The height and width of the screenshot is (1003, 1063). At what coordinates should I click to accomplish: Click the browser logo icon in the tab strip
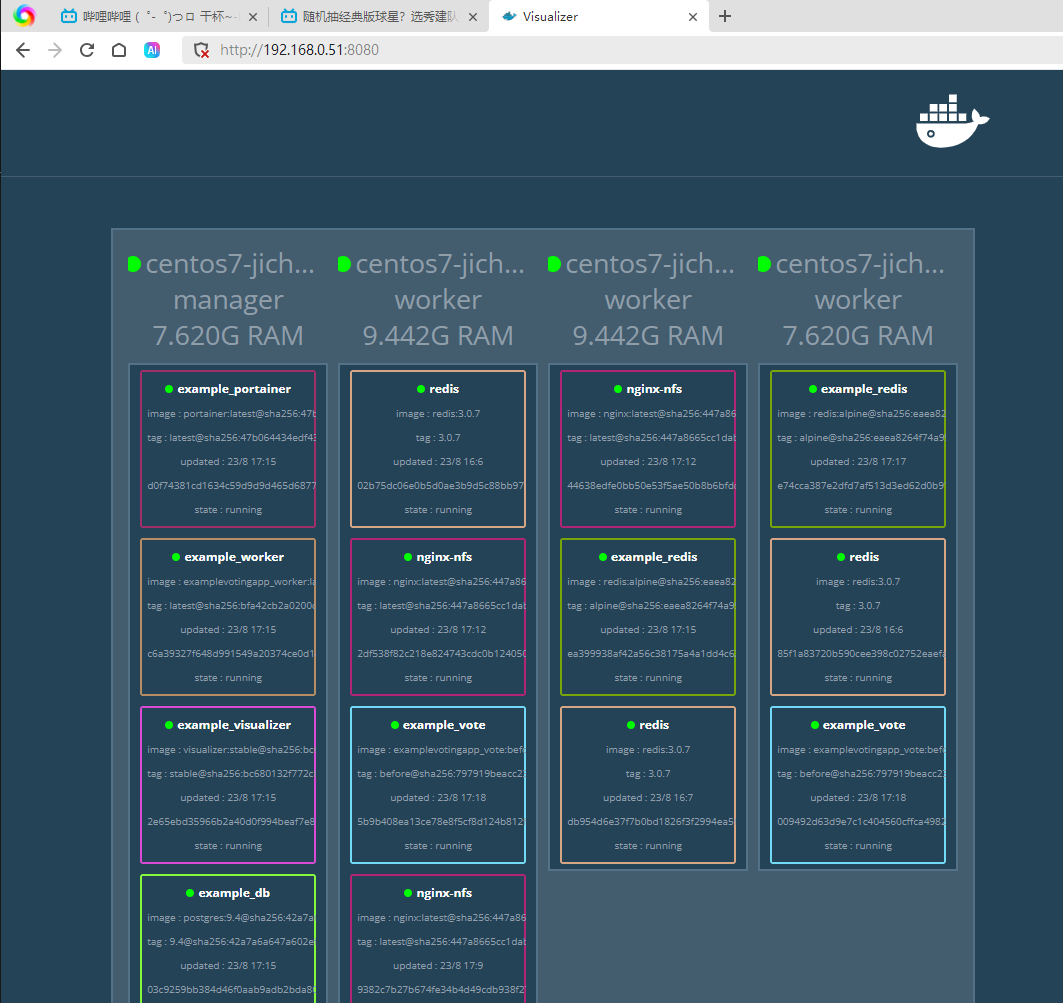pyautogui.click(x=24, y=16)
